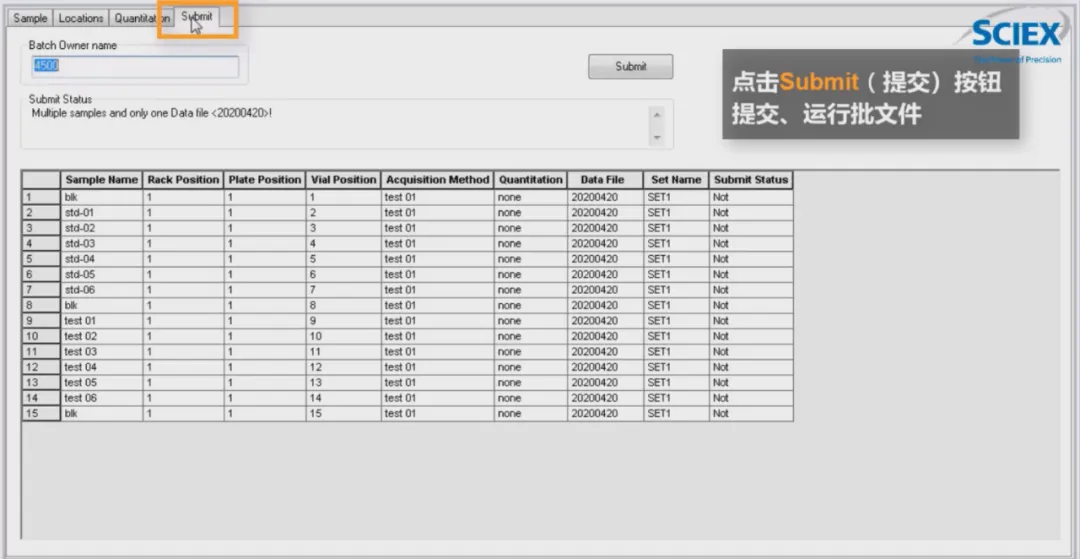Click the Plate Position column header

264,180
